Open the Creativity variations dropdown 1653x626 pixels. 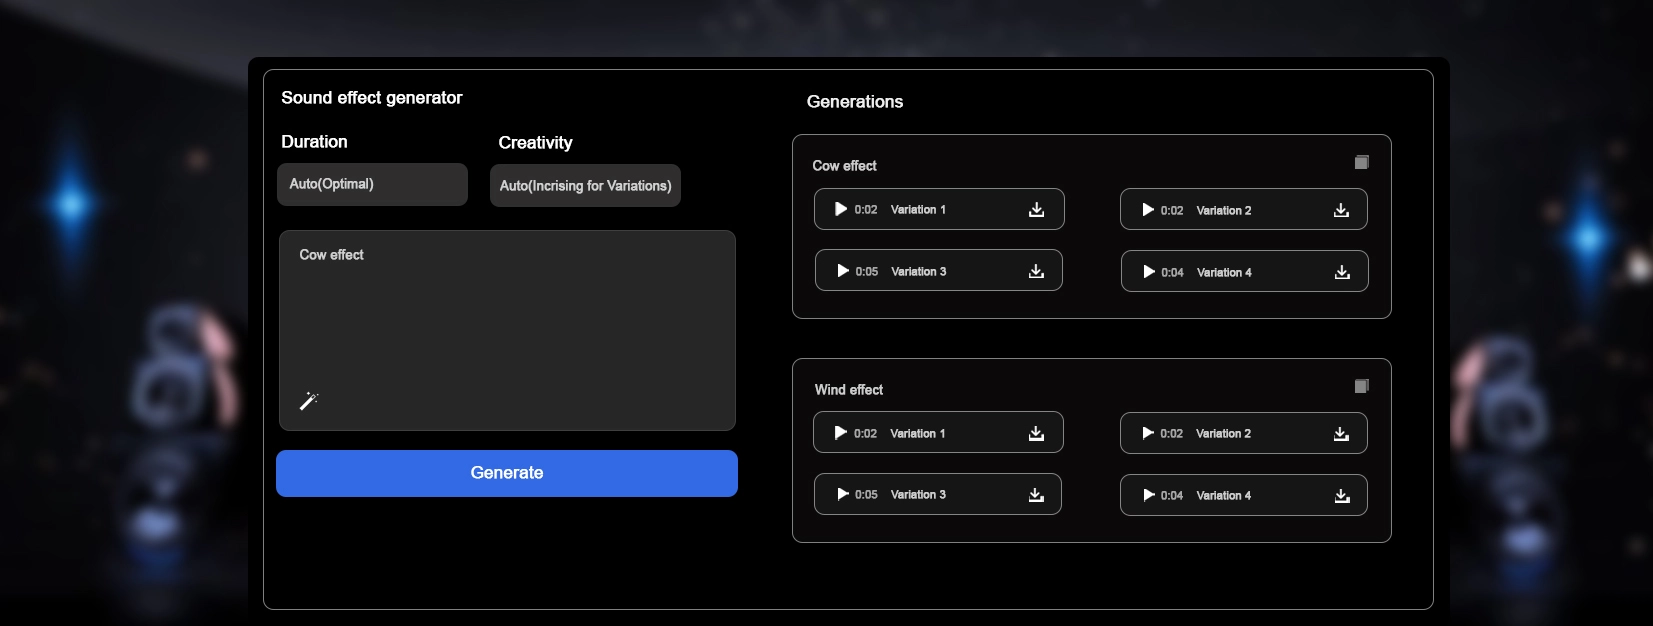[585, 186]
